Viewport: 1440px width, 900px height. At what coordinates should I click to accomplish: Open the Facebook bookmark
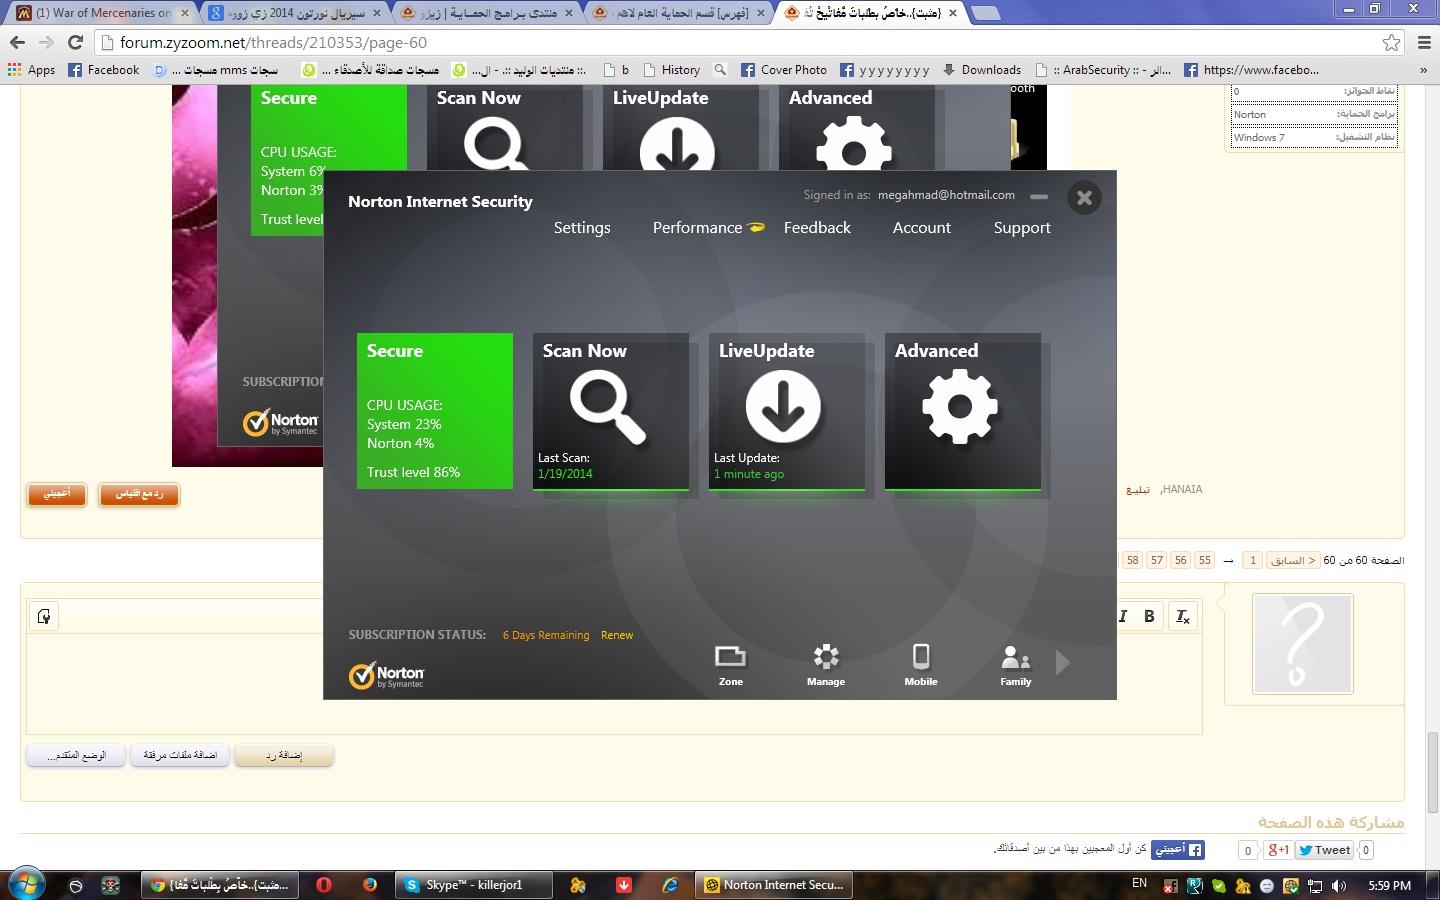[104, 70]
